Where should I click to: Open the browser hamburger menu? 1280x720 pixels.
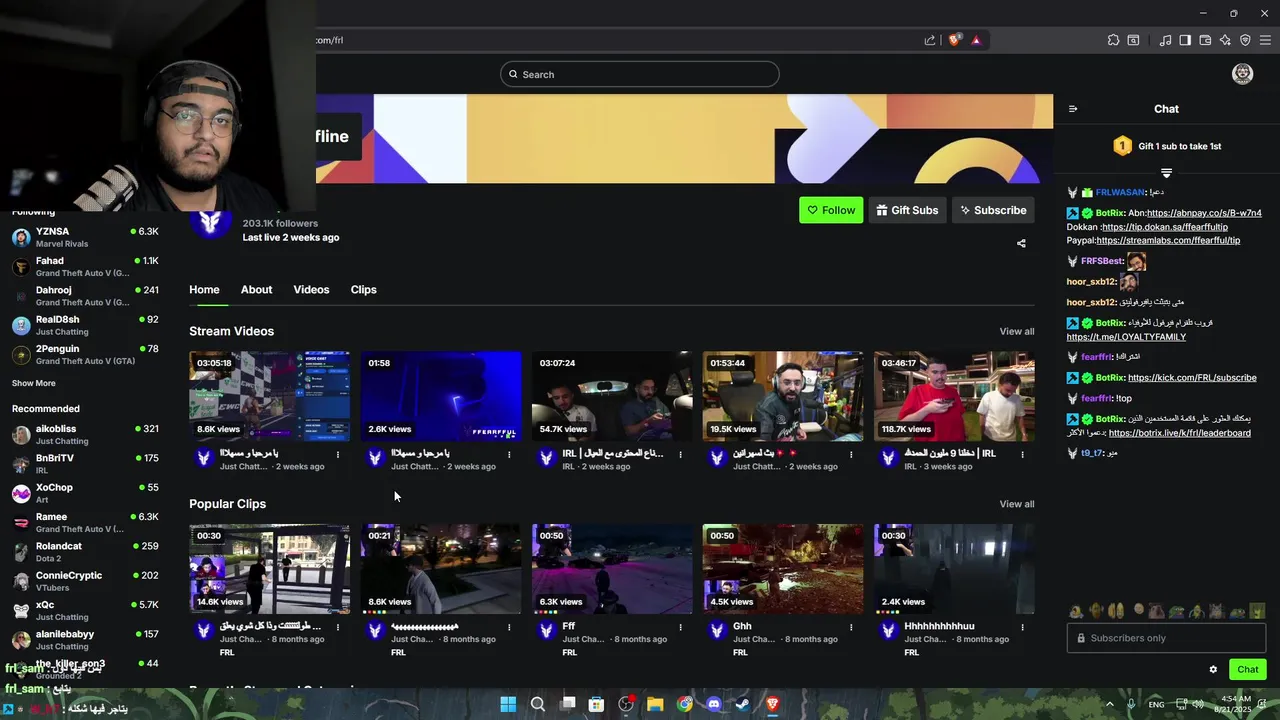(1265, 40)
